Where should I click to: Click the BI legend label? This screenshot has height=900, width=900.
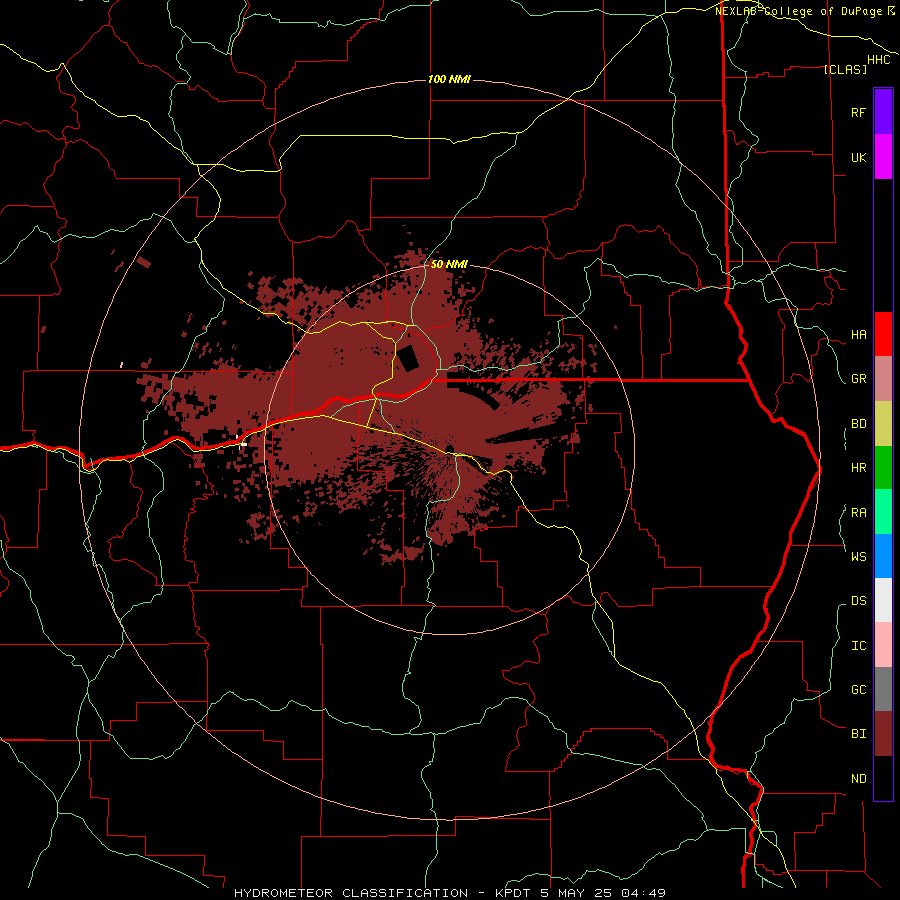(x=858, y=734)
